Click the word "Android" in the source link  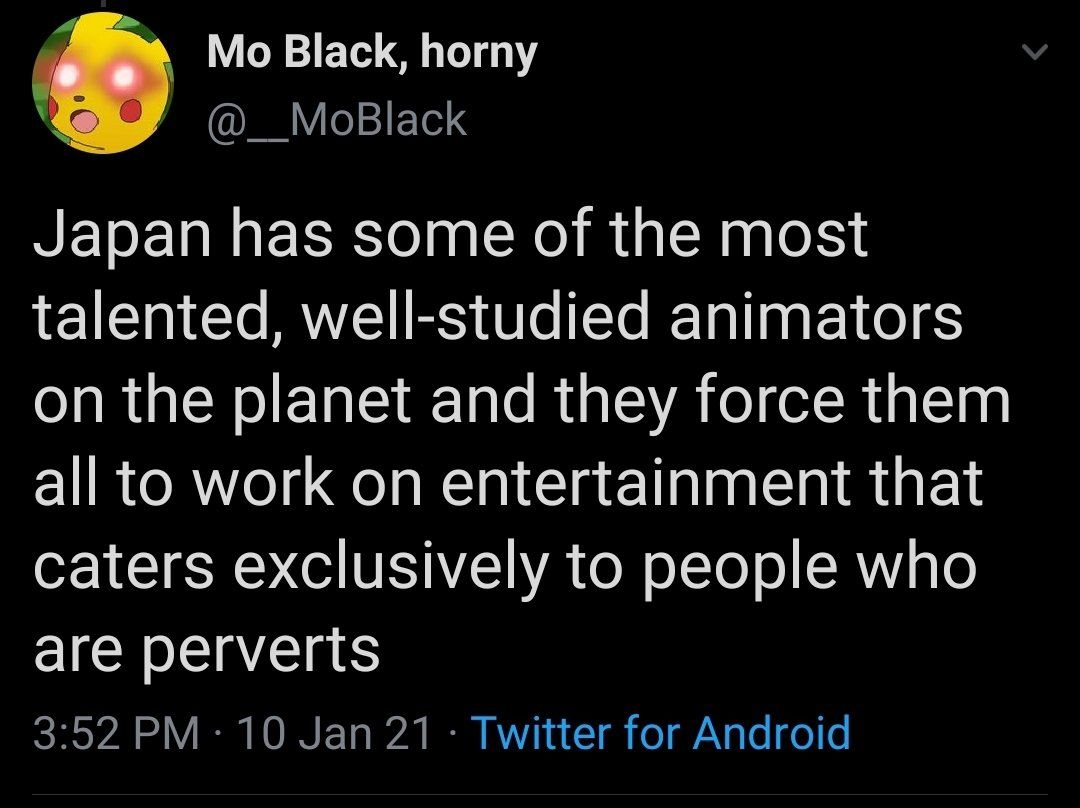772,733
